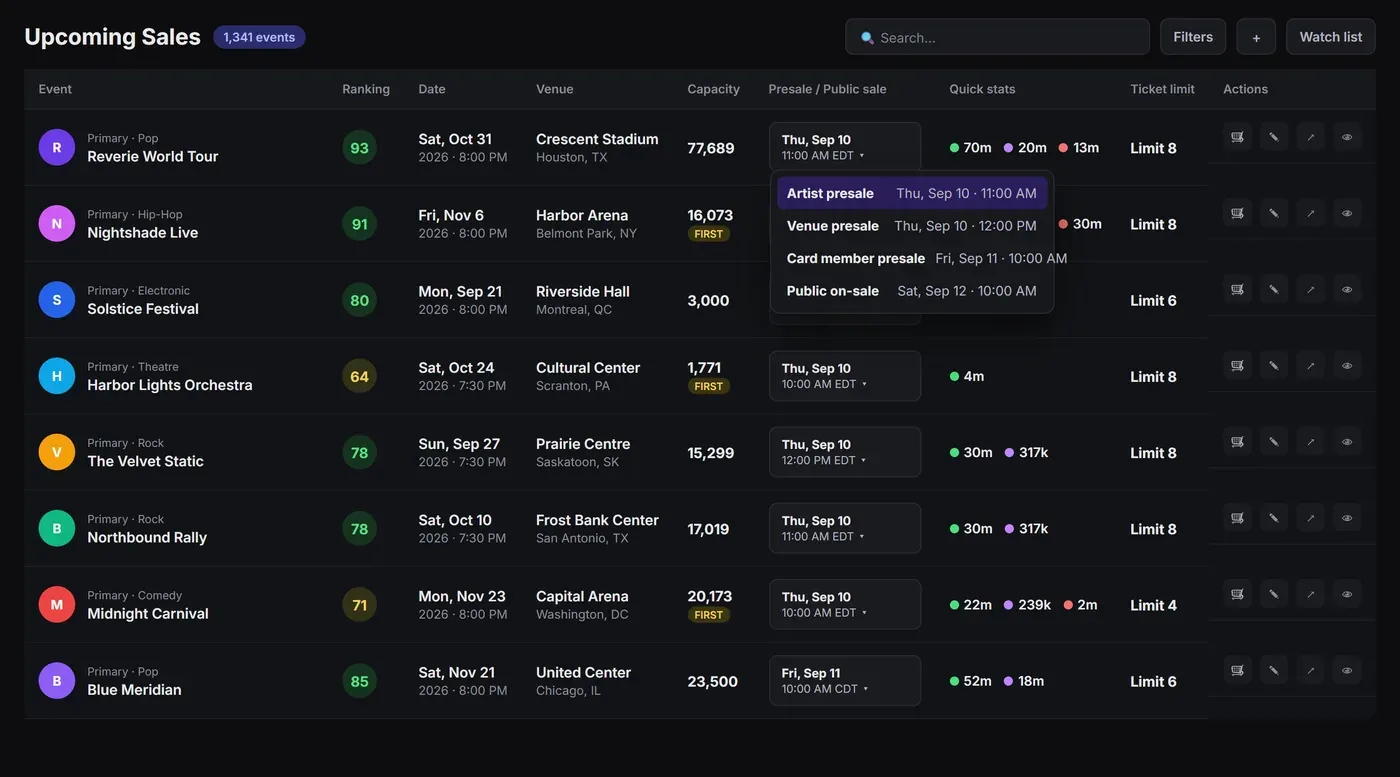Click the pencil icon for The Velvet Static
This screenshot has height=777, width=1400.
pos(1274,442)
